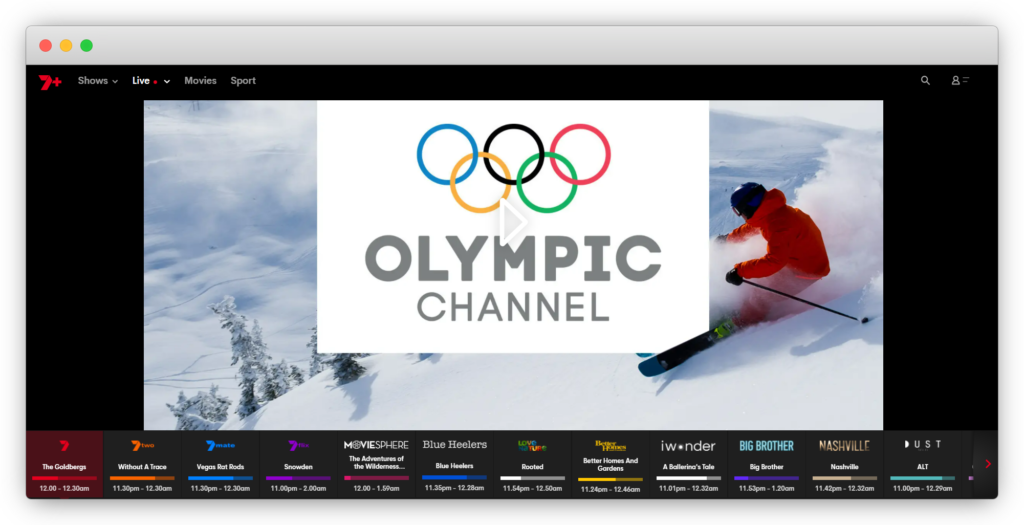Open the 7plus home logo

50,82
